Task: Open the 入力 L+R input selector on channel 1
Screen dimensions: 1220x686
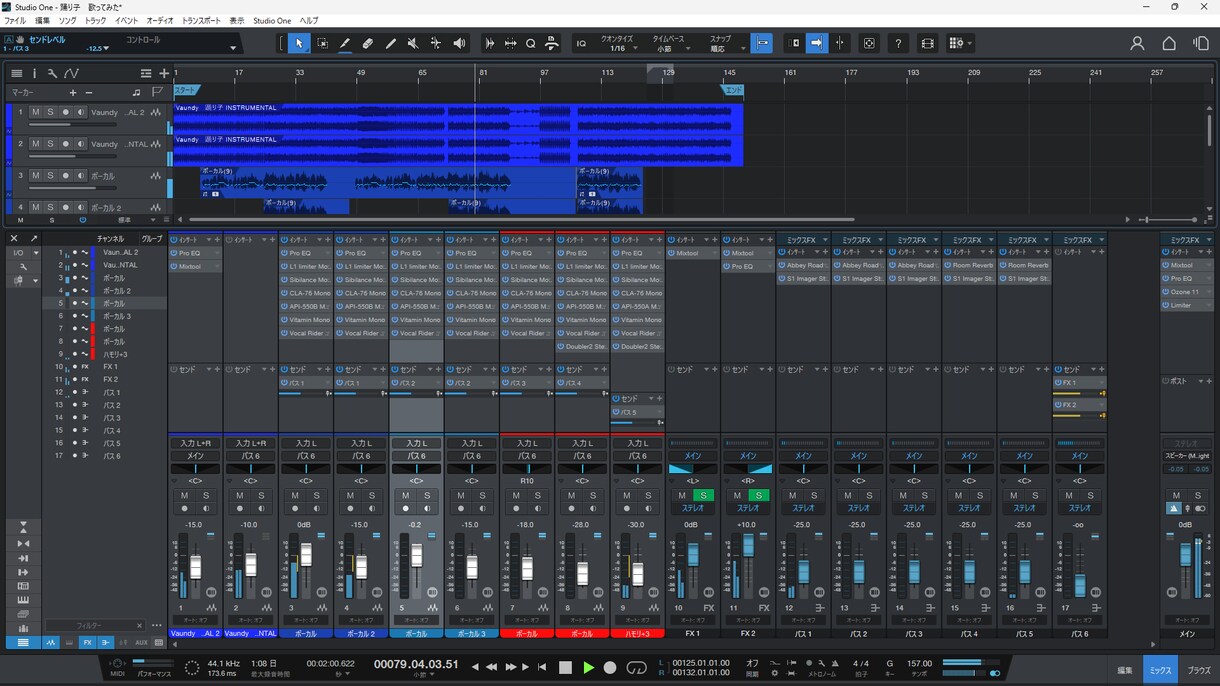Action: click(196, 443)
